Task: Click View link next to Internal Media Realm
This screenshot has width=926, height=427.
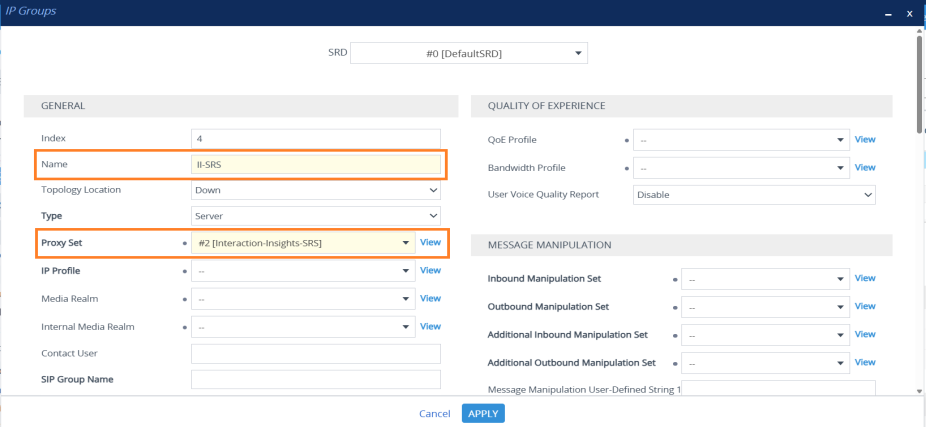Action: coord(430,326)
